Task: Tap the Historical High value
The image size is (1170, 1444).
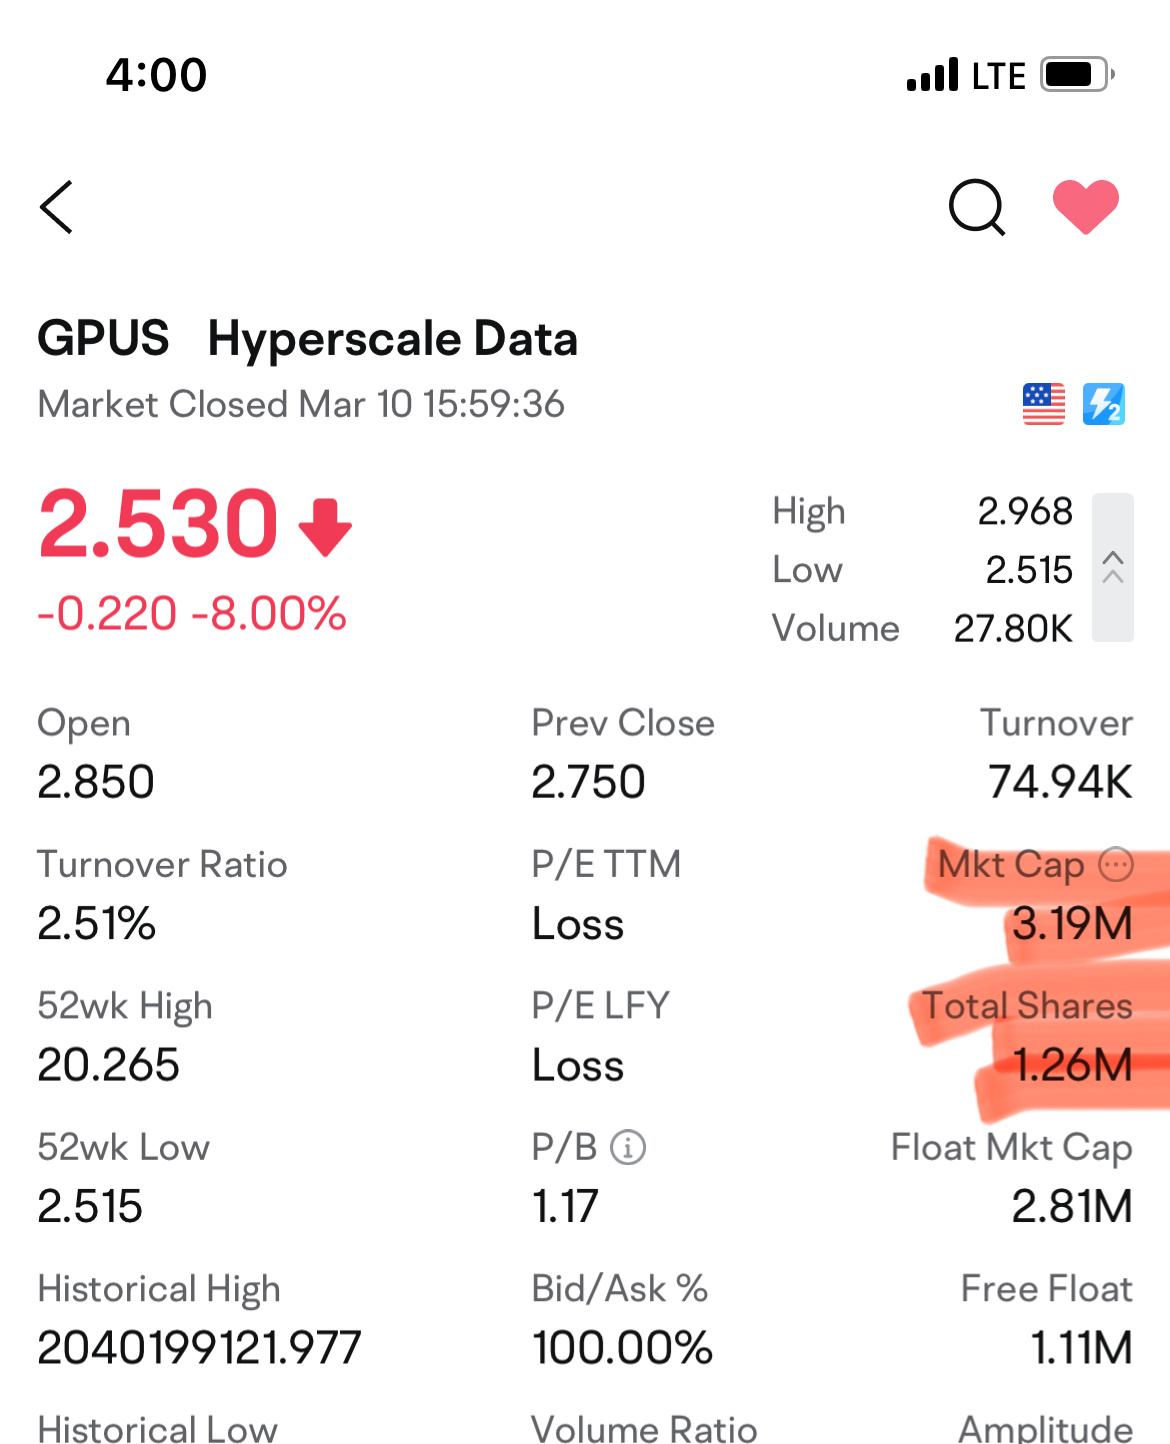Action: pos(199,1347)
